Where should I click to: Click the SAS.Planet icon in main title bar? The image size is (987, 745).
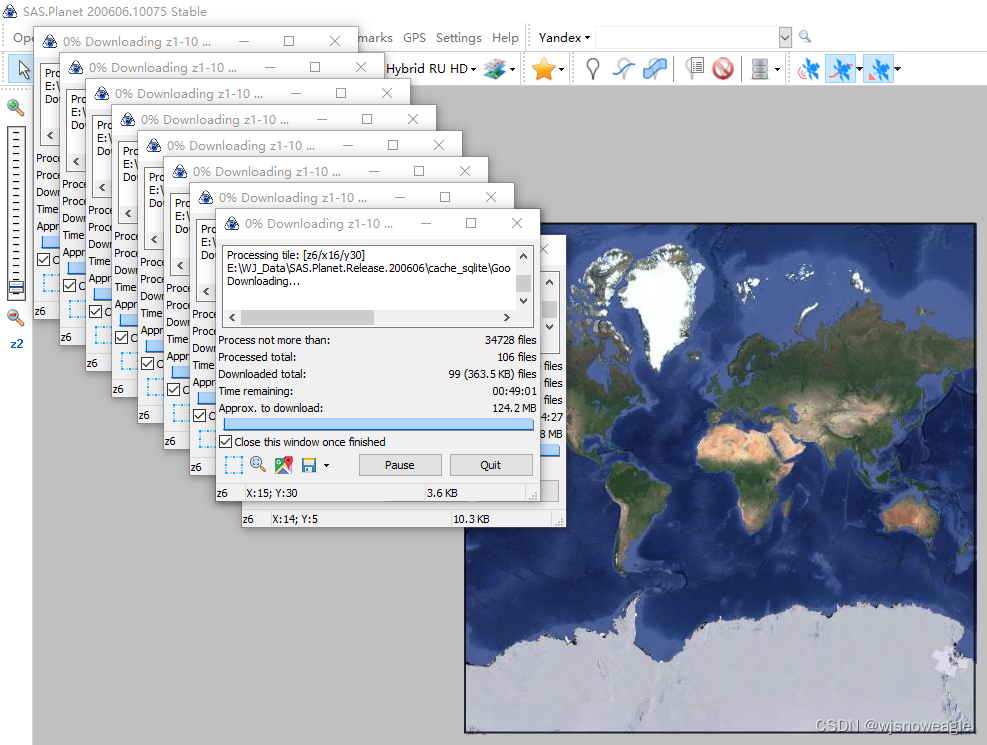(10, 11)
